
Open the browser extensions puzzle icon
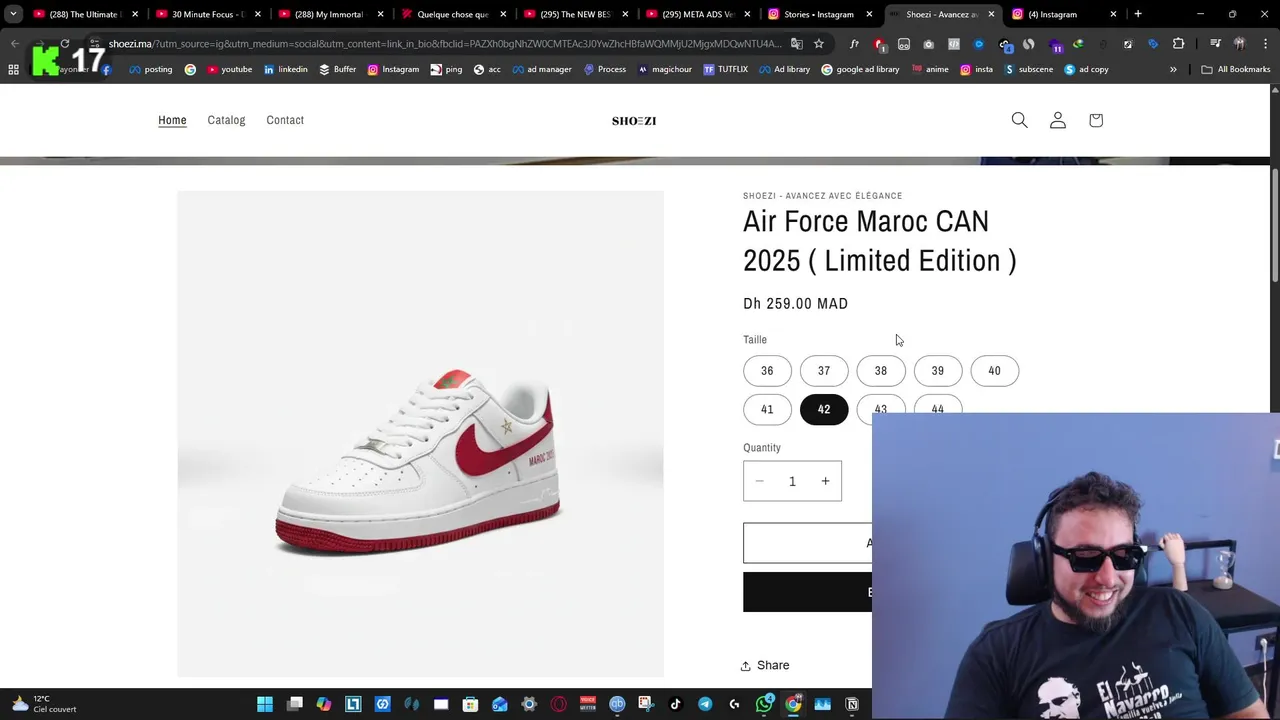pyautogui.click(x=1178, y=44)
